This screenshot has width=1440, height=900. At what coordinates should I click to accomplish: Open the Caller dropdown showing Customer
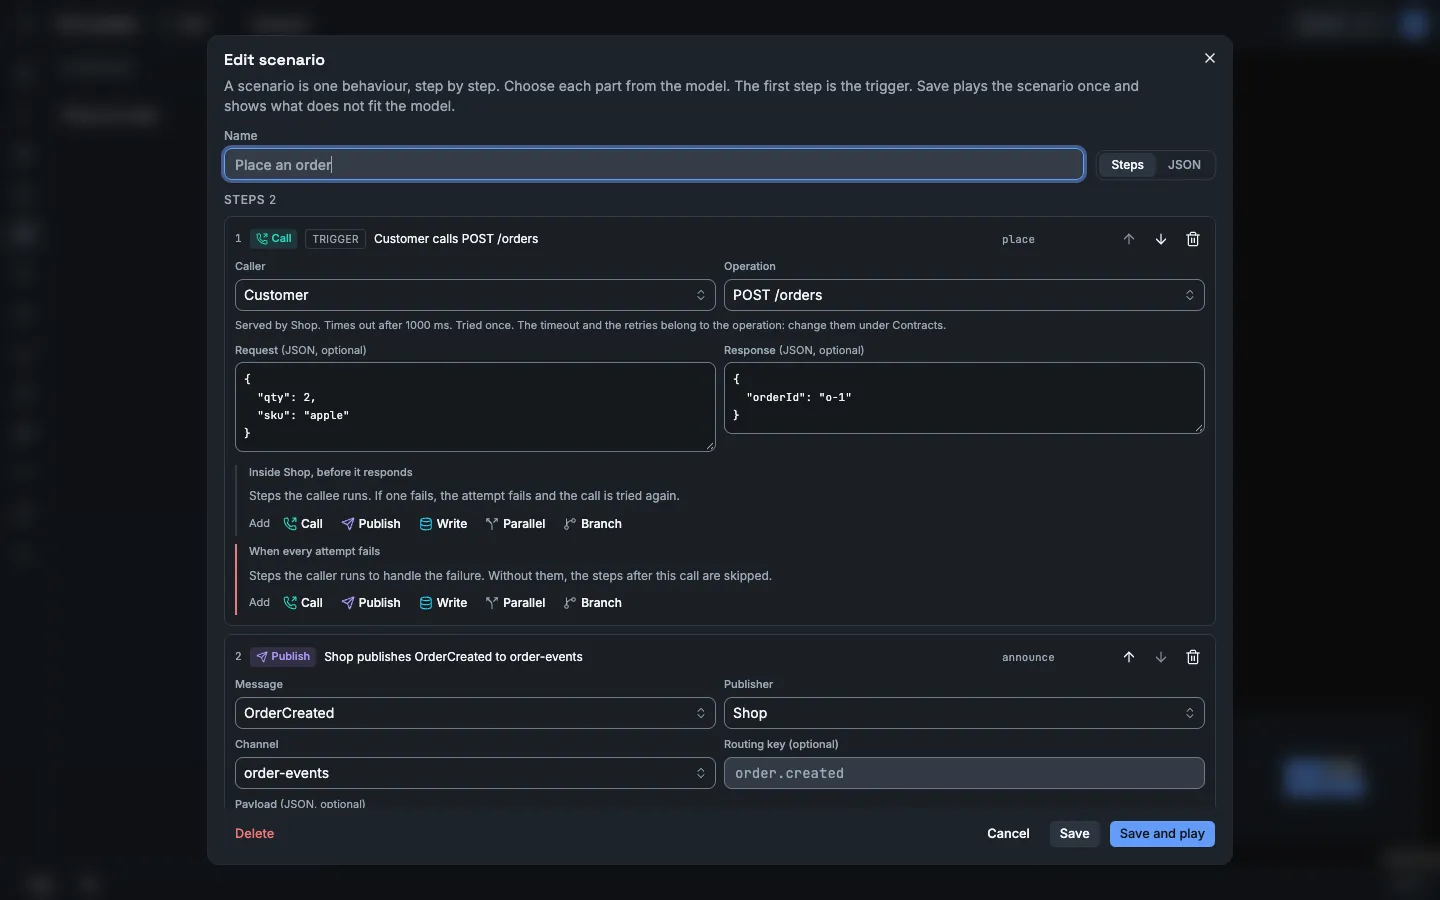(x=475, y=295)
